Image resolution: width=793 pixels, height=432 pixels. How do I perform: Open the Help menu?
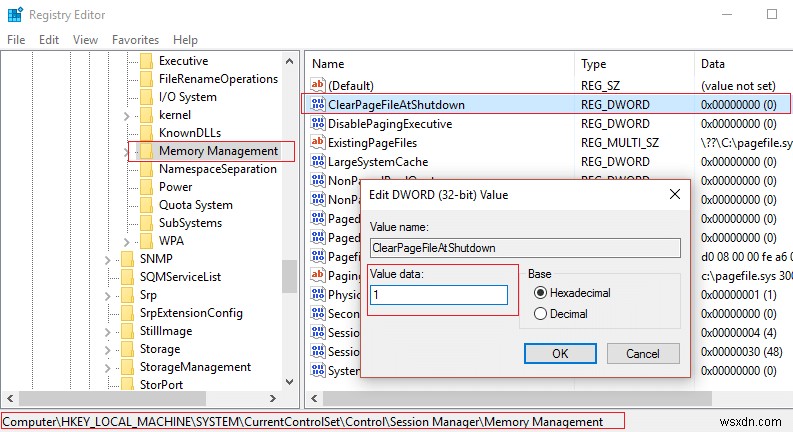[x=185, y=39]
